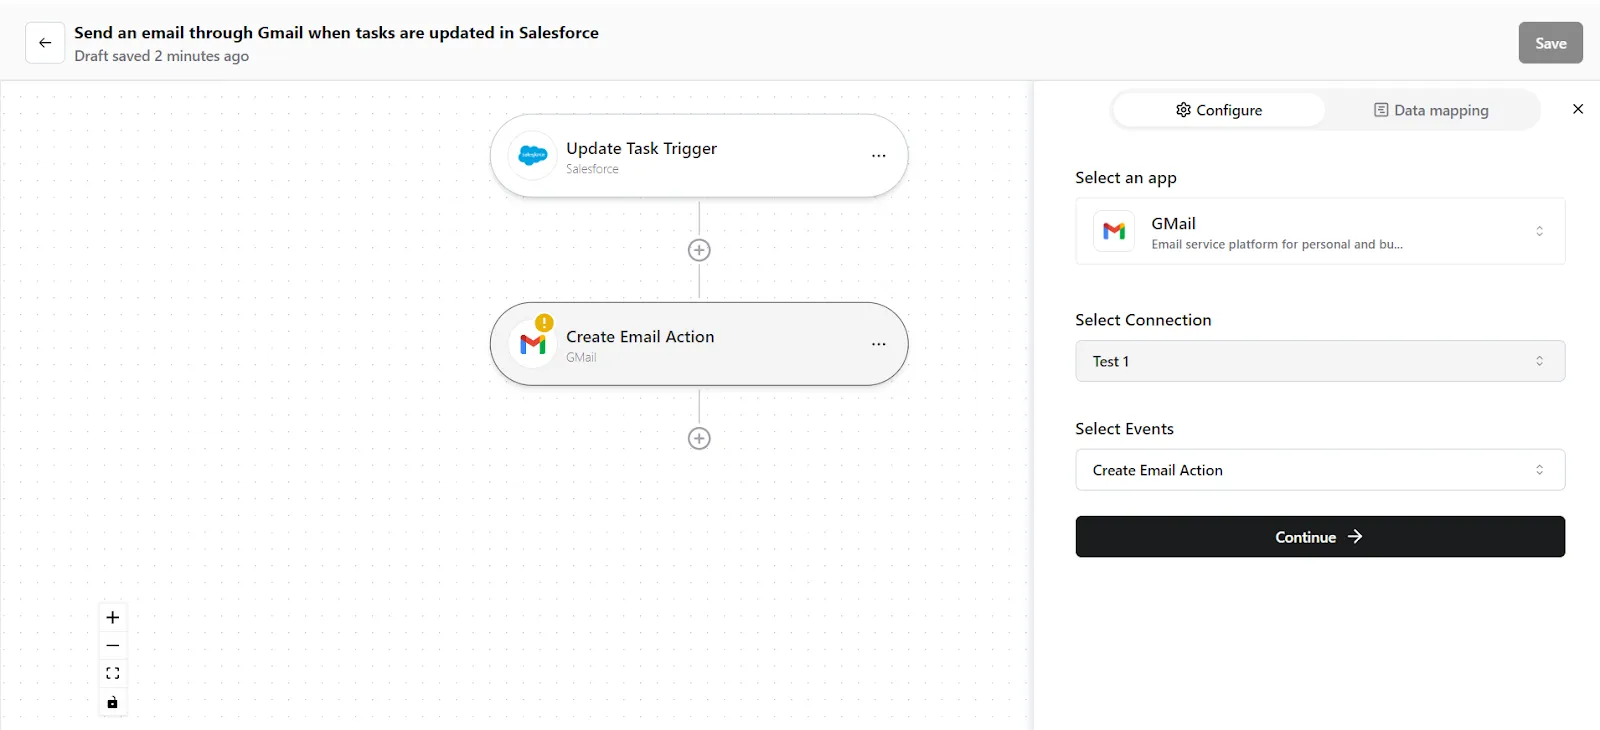This screenshot has width=1600, height=730.
Task: Select the Create Email Action node
Action: 699,344
